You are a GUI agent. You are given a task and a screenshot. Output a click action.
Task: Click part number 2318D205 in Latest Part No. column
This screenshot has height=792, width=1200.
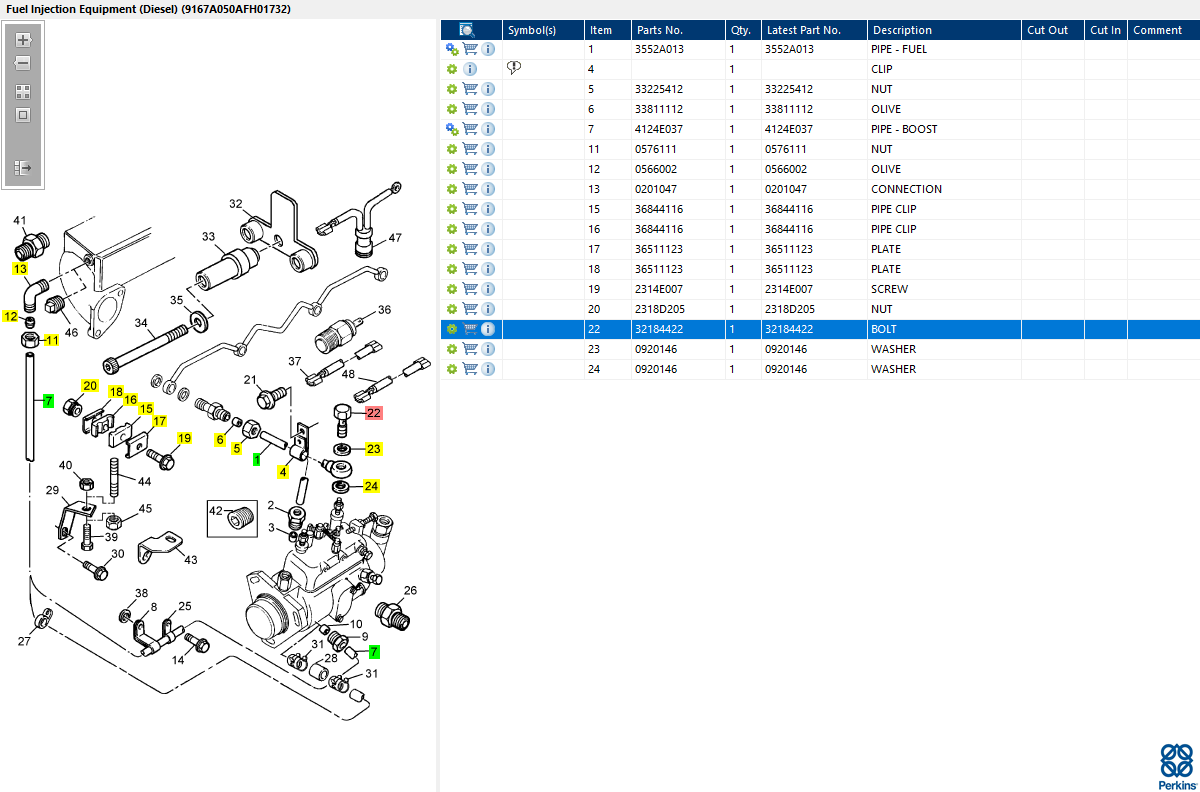pos(790,309)
